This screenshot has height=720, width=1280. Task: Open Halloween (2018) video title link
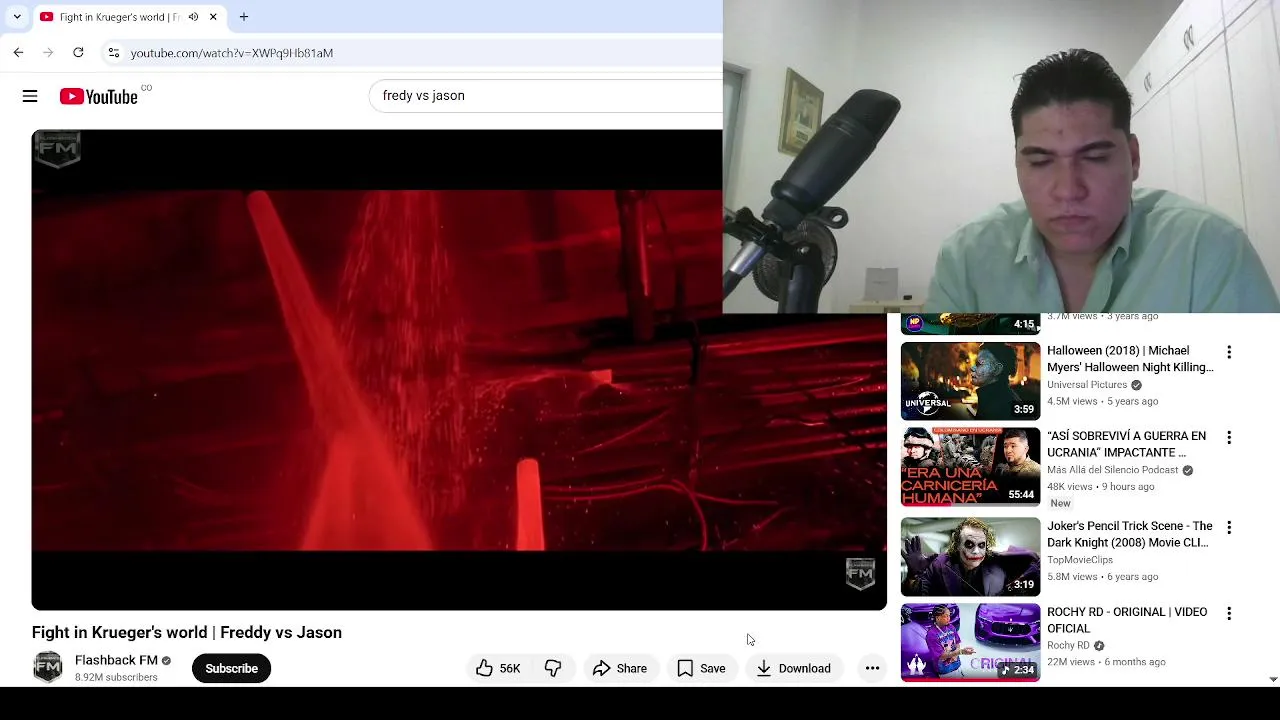[1130, 359]
